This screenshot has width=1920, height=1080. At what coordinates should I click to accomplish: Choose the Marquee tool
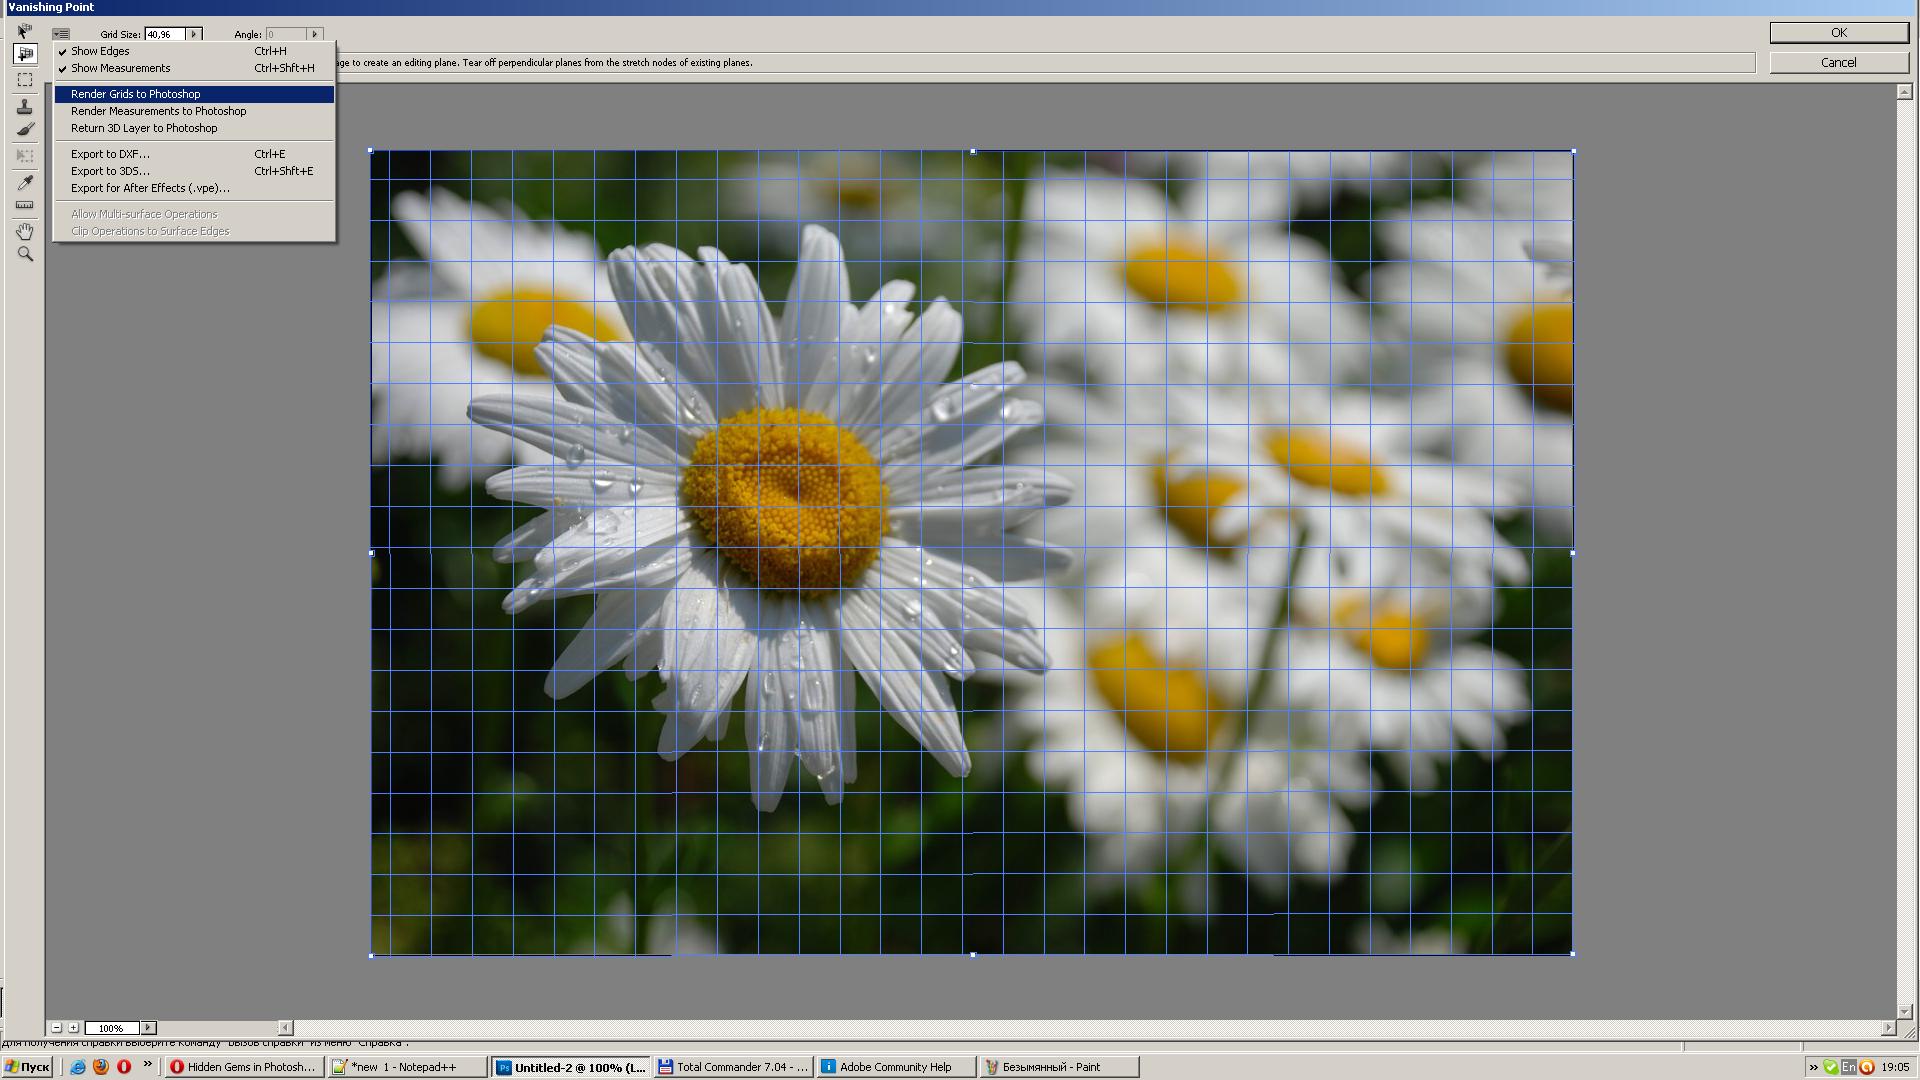click(24, 80)
